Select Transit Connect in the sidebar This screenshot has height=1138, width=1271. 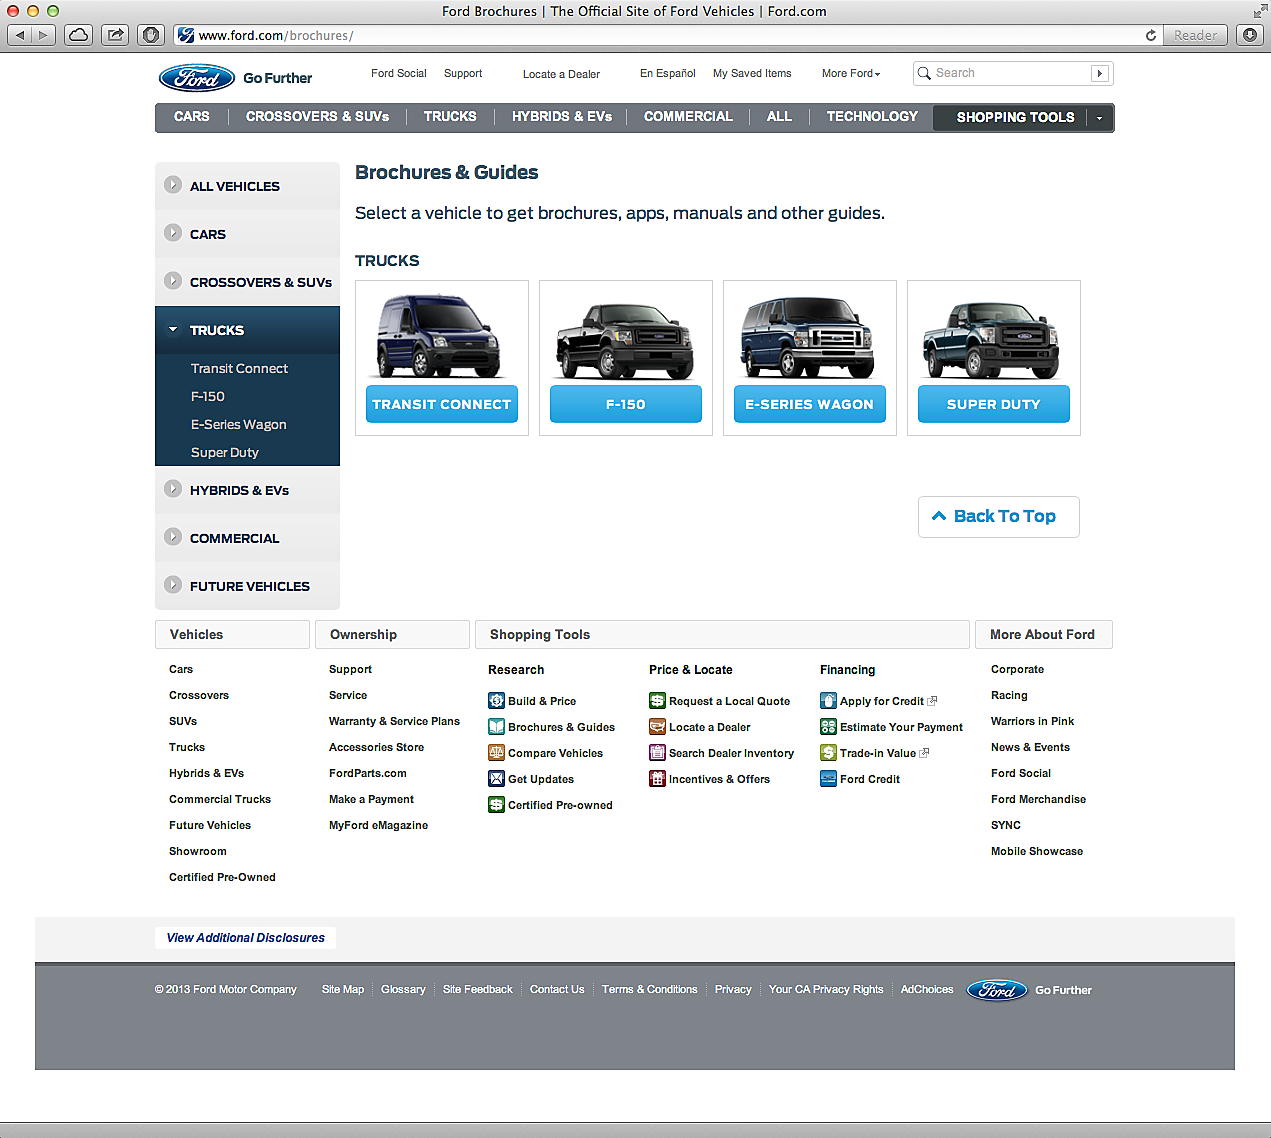coord(239,368)
